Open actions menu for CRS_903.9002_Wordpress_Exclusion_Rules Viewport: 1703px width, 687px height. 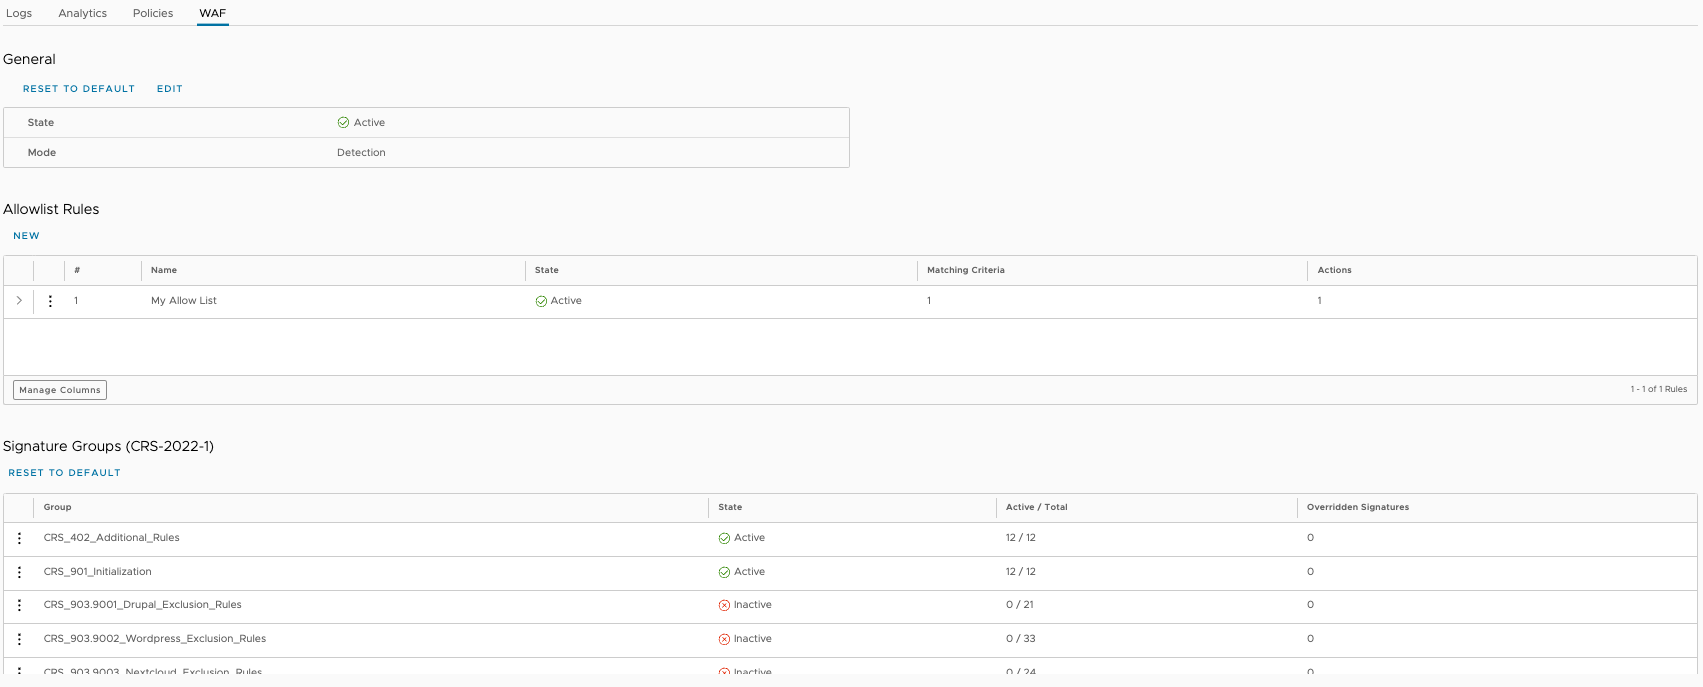coord(19,639)
